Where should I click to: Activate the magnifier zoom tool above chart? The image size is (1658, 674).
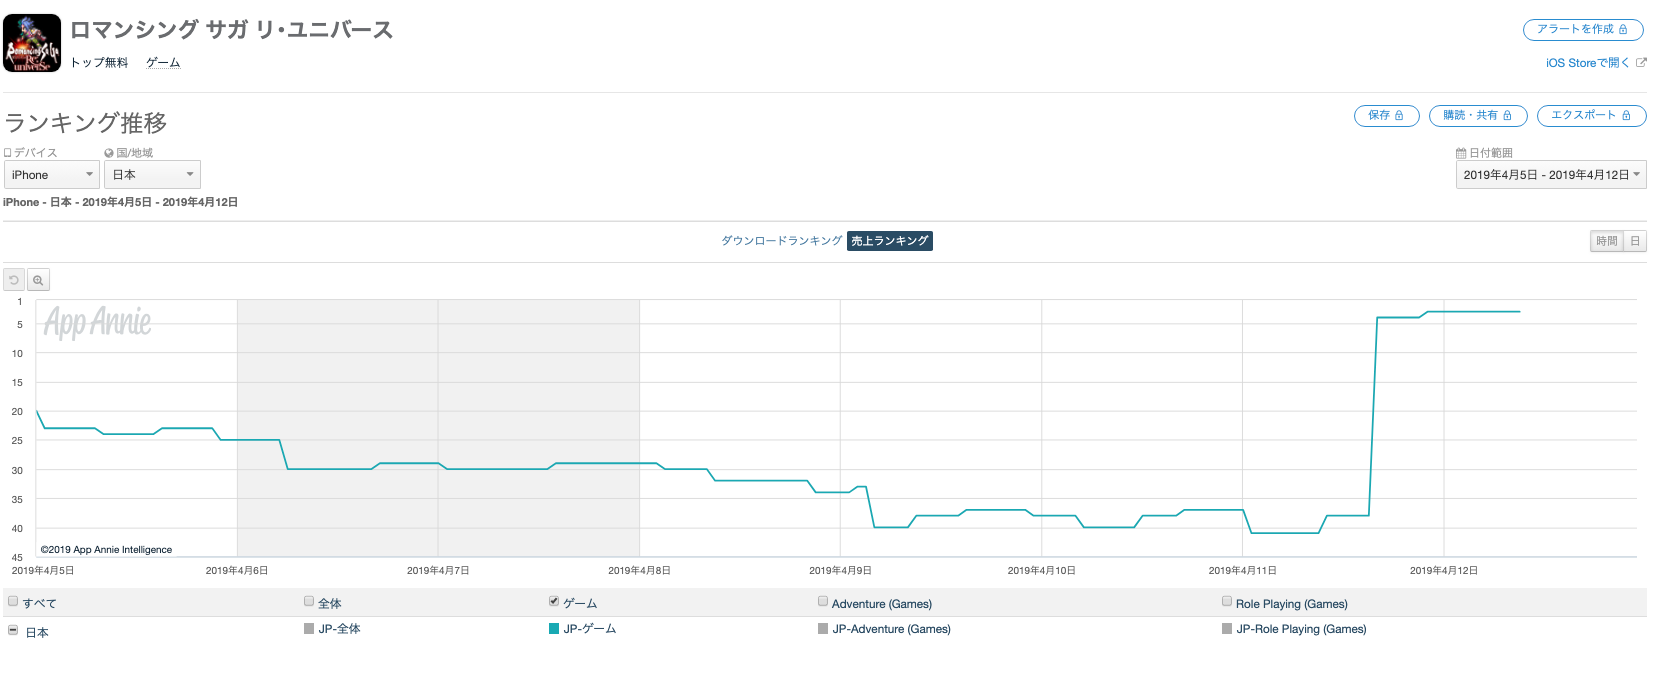point(38,281)
